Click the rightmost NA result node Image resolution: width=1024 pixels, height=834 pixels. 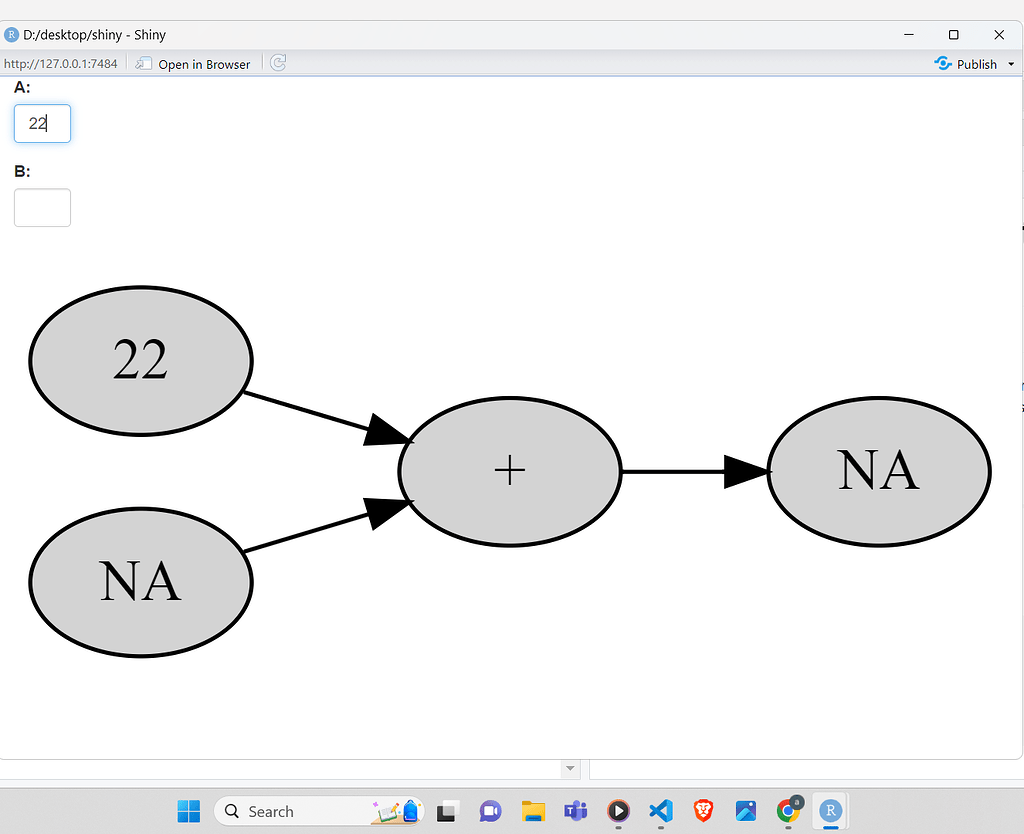click(878, 470)
